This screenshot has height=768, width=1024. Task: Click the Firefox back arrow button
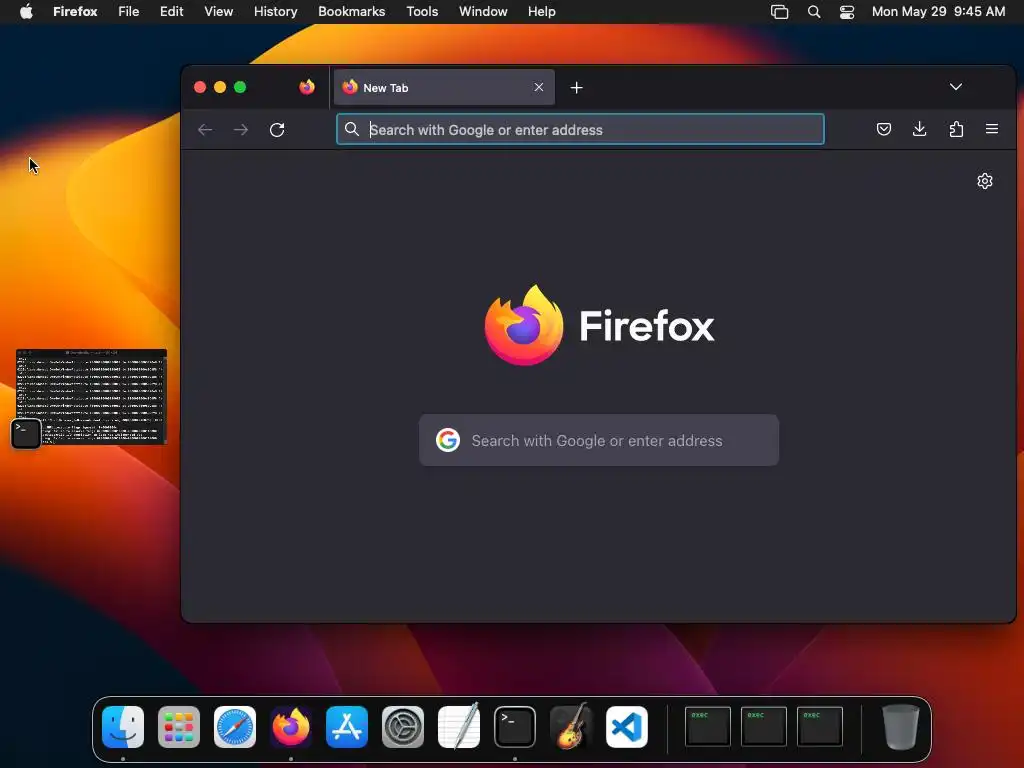point(205,130)
